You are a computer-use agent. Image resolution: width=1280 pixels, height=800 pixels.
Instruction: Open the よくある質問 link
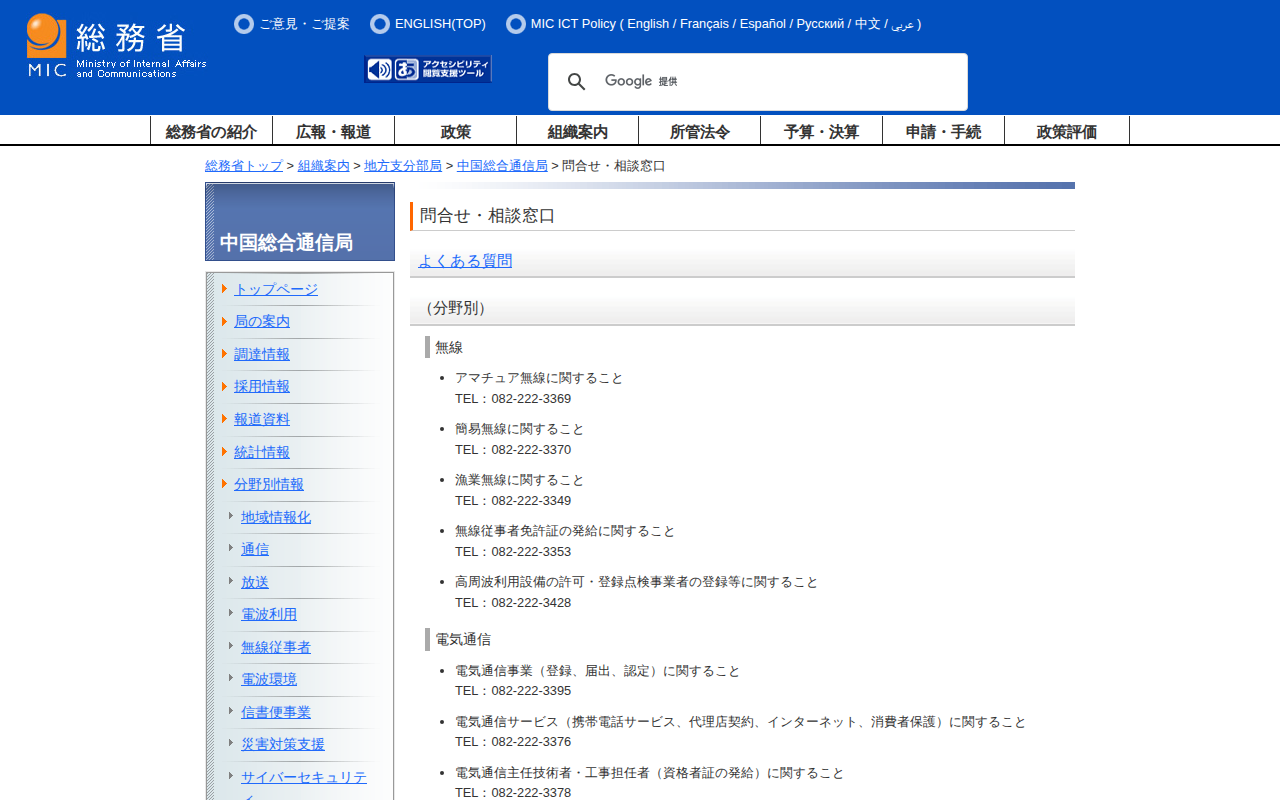tap(465, 261)
